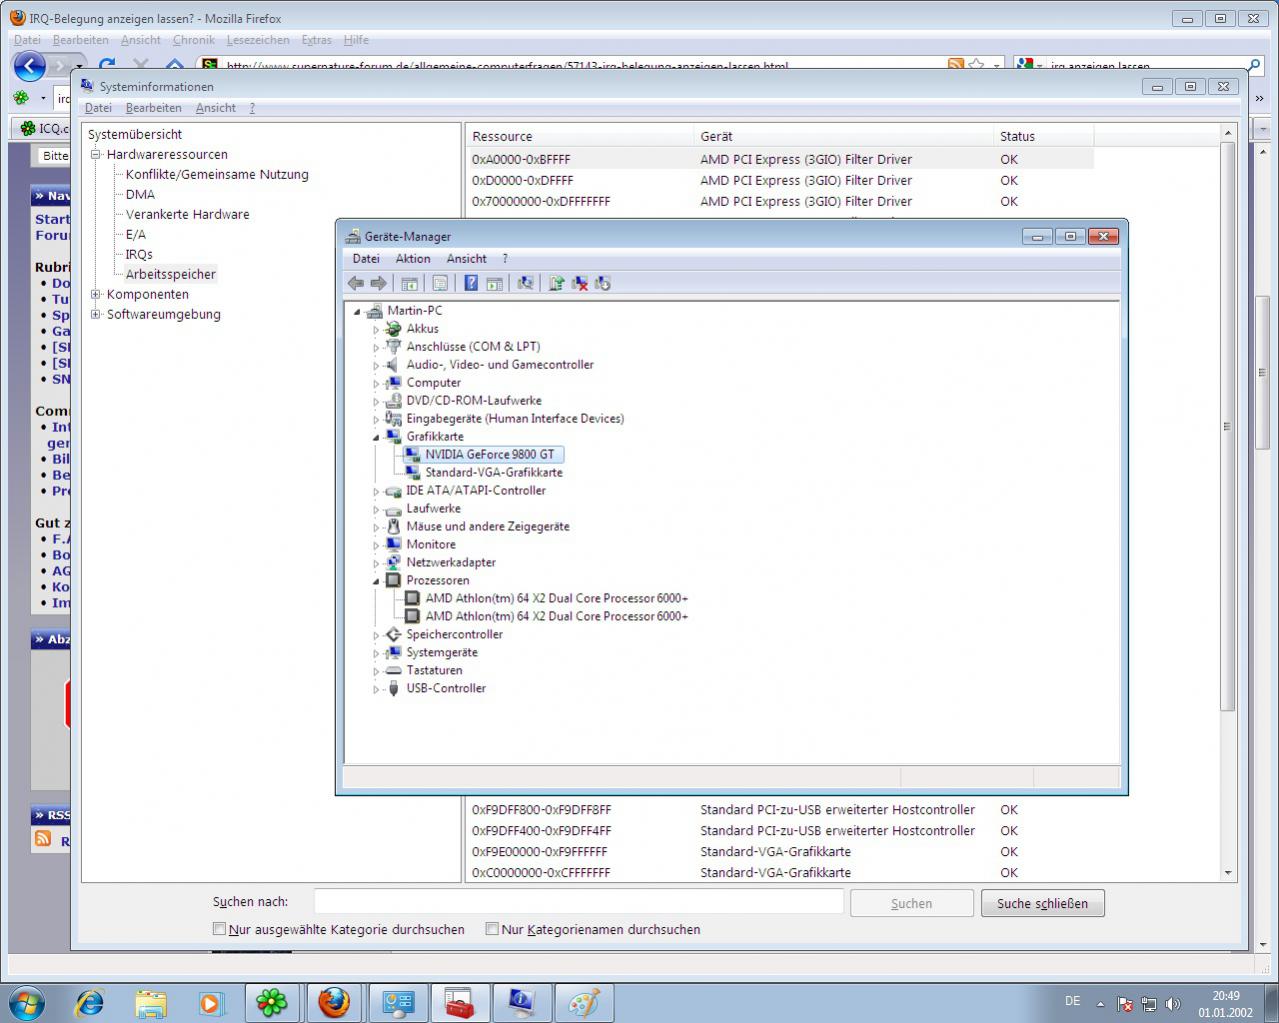1279x1023 pixels.
Task: Open the Ansicht menu in Geräte-Manager
Action: (466, 258)
